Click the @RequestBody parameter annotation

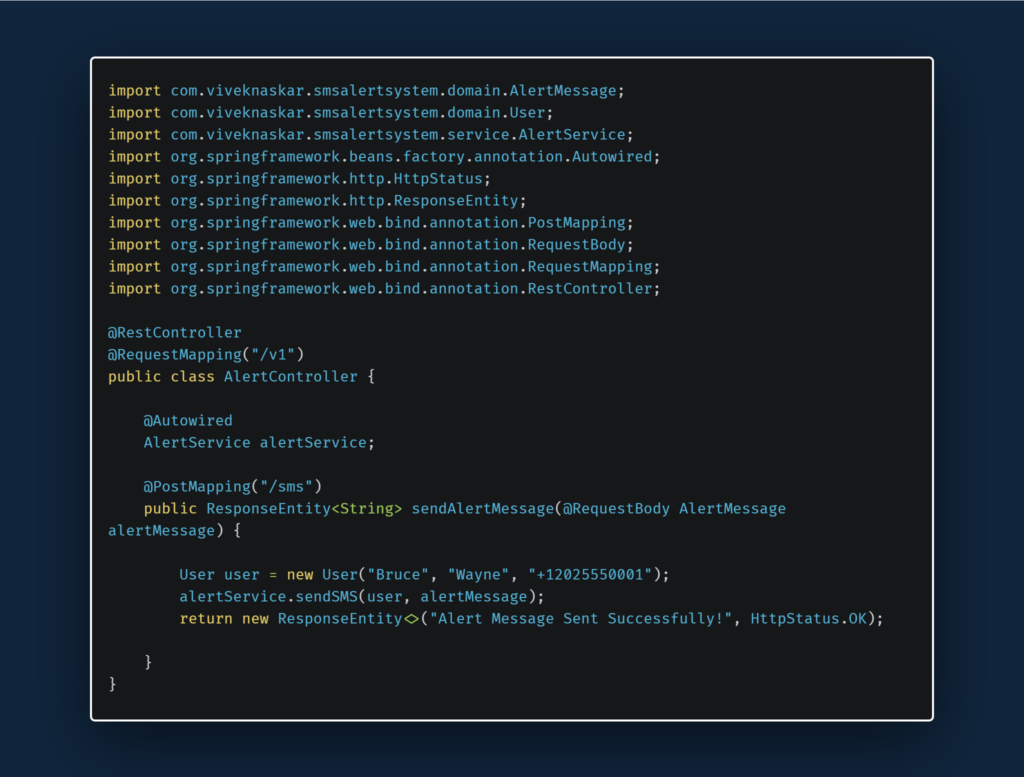(616, 509)
